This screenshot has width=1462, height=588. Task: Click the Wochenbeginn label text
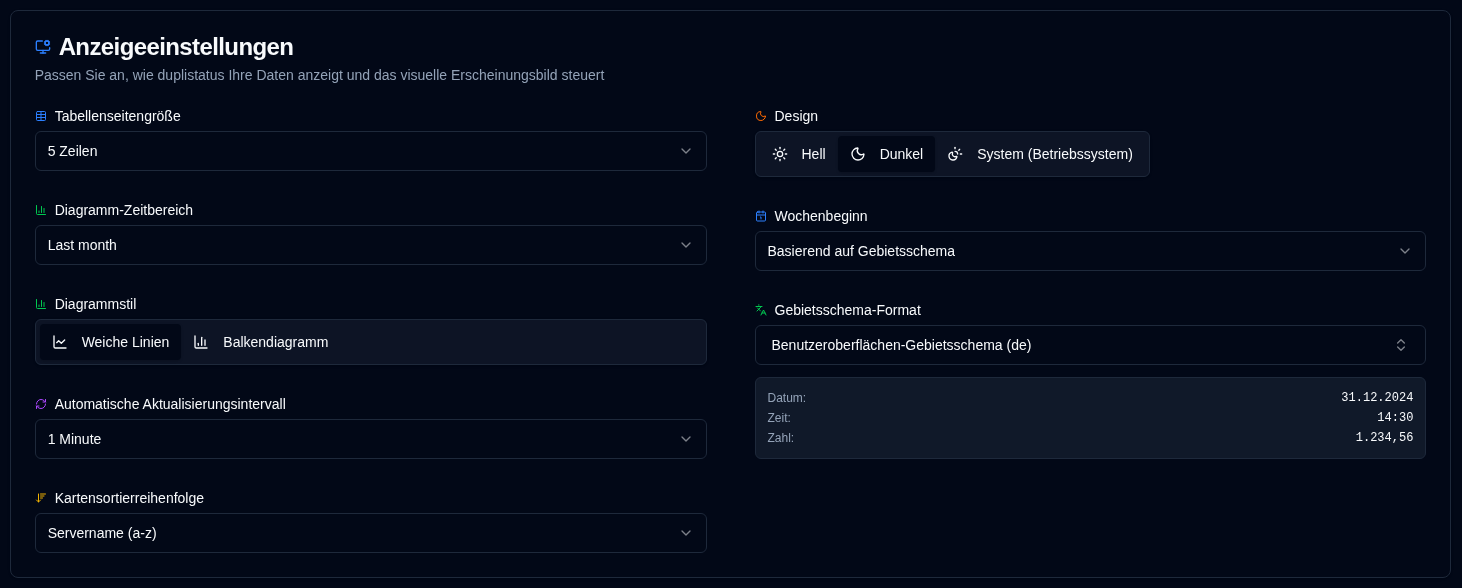tap(821, 216)
